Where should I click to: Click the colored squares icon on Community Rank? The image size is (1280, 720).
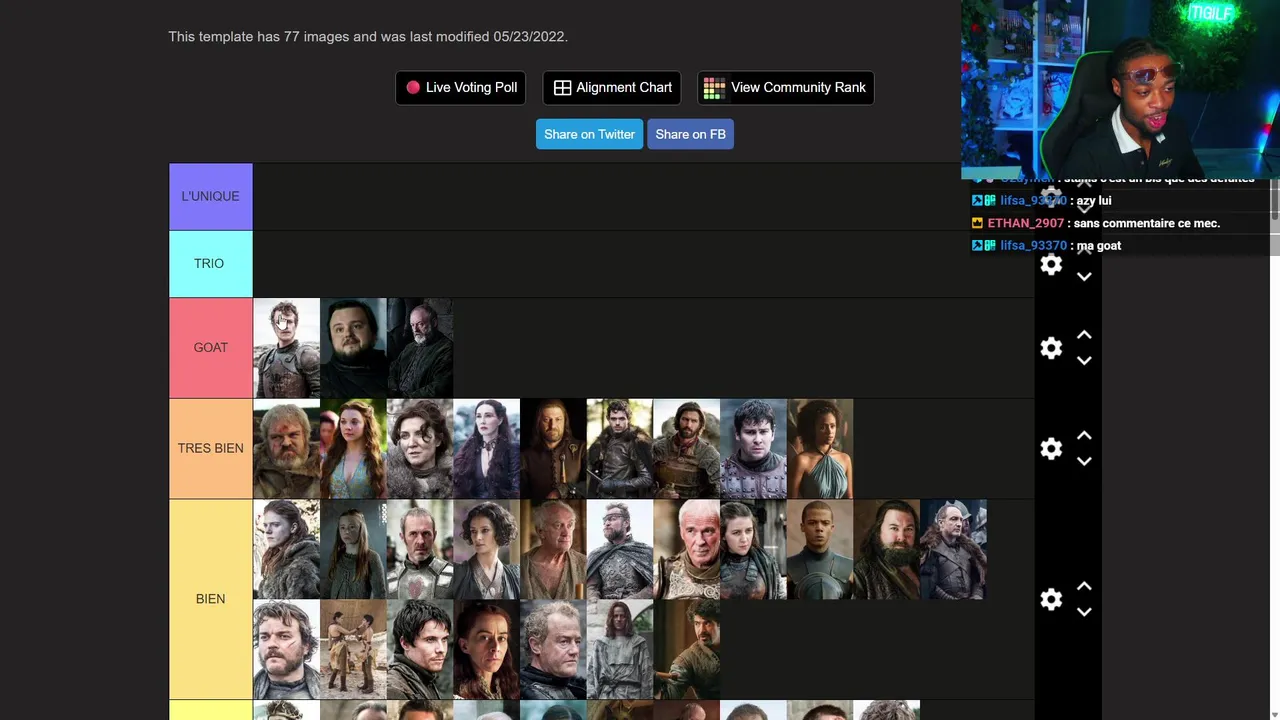(714, 88)
